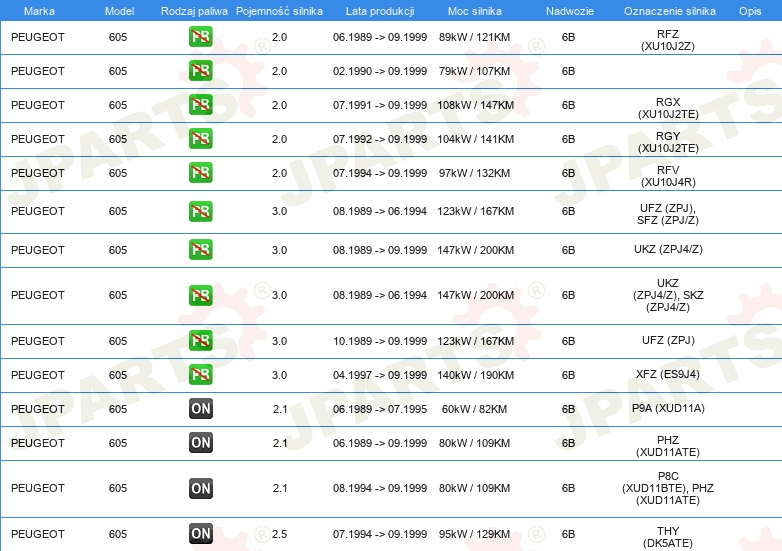Click engine power 140kW / 190KM

475,375
